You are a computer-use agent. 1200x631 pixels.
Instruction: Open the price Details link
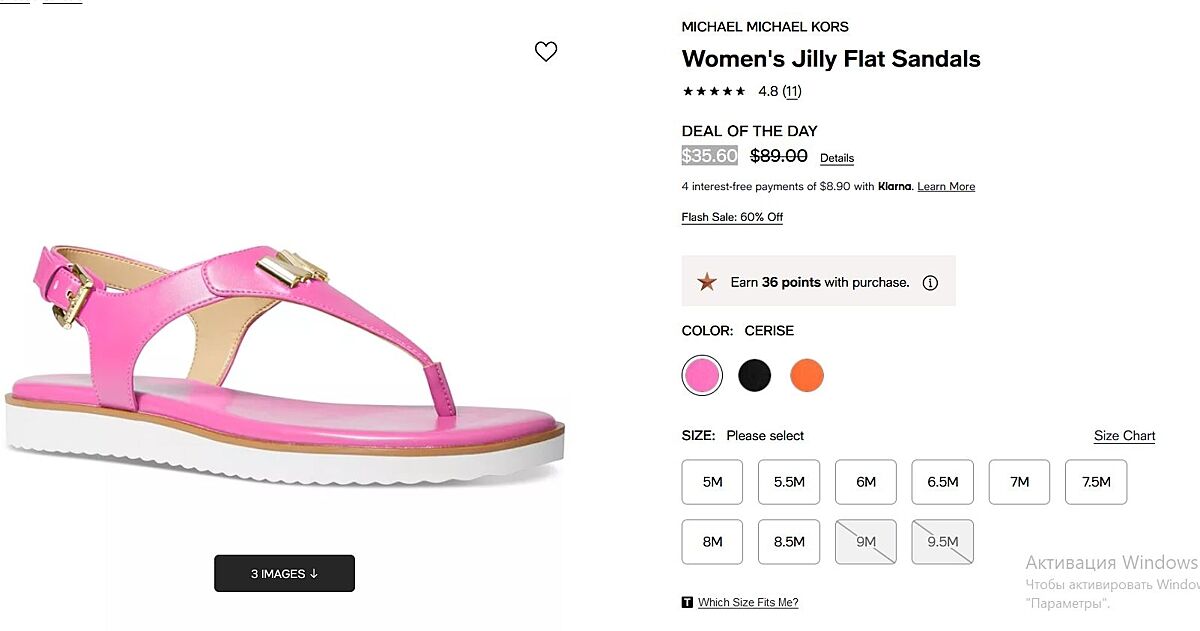coord(837,158)
